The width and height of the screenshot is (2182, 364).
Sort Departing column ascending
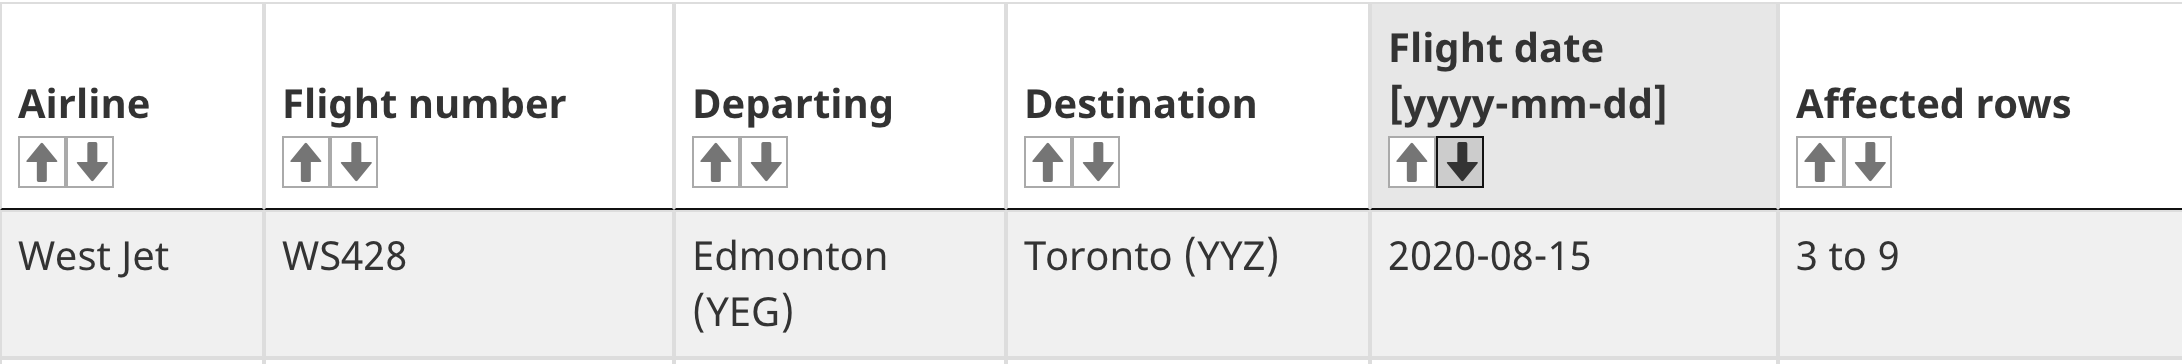[x=716, y=163]
